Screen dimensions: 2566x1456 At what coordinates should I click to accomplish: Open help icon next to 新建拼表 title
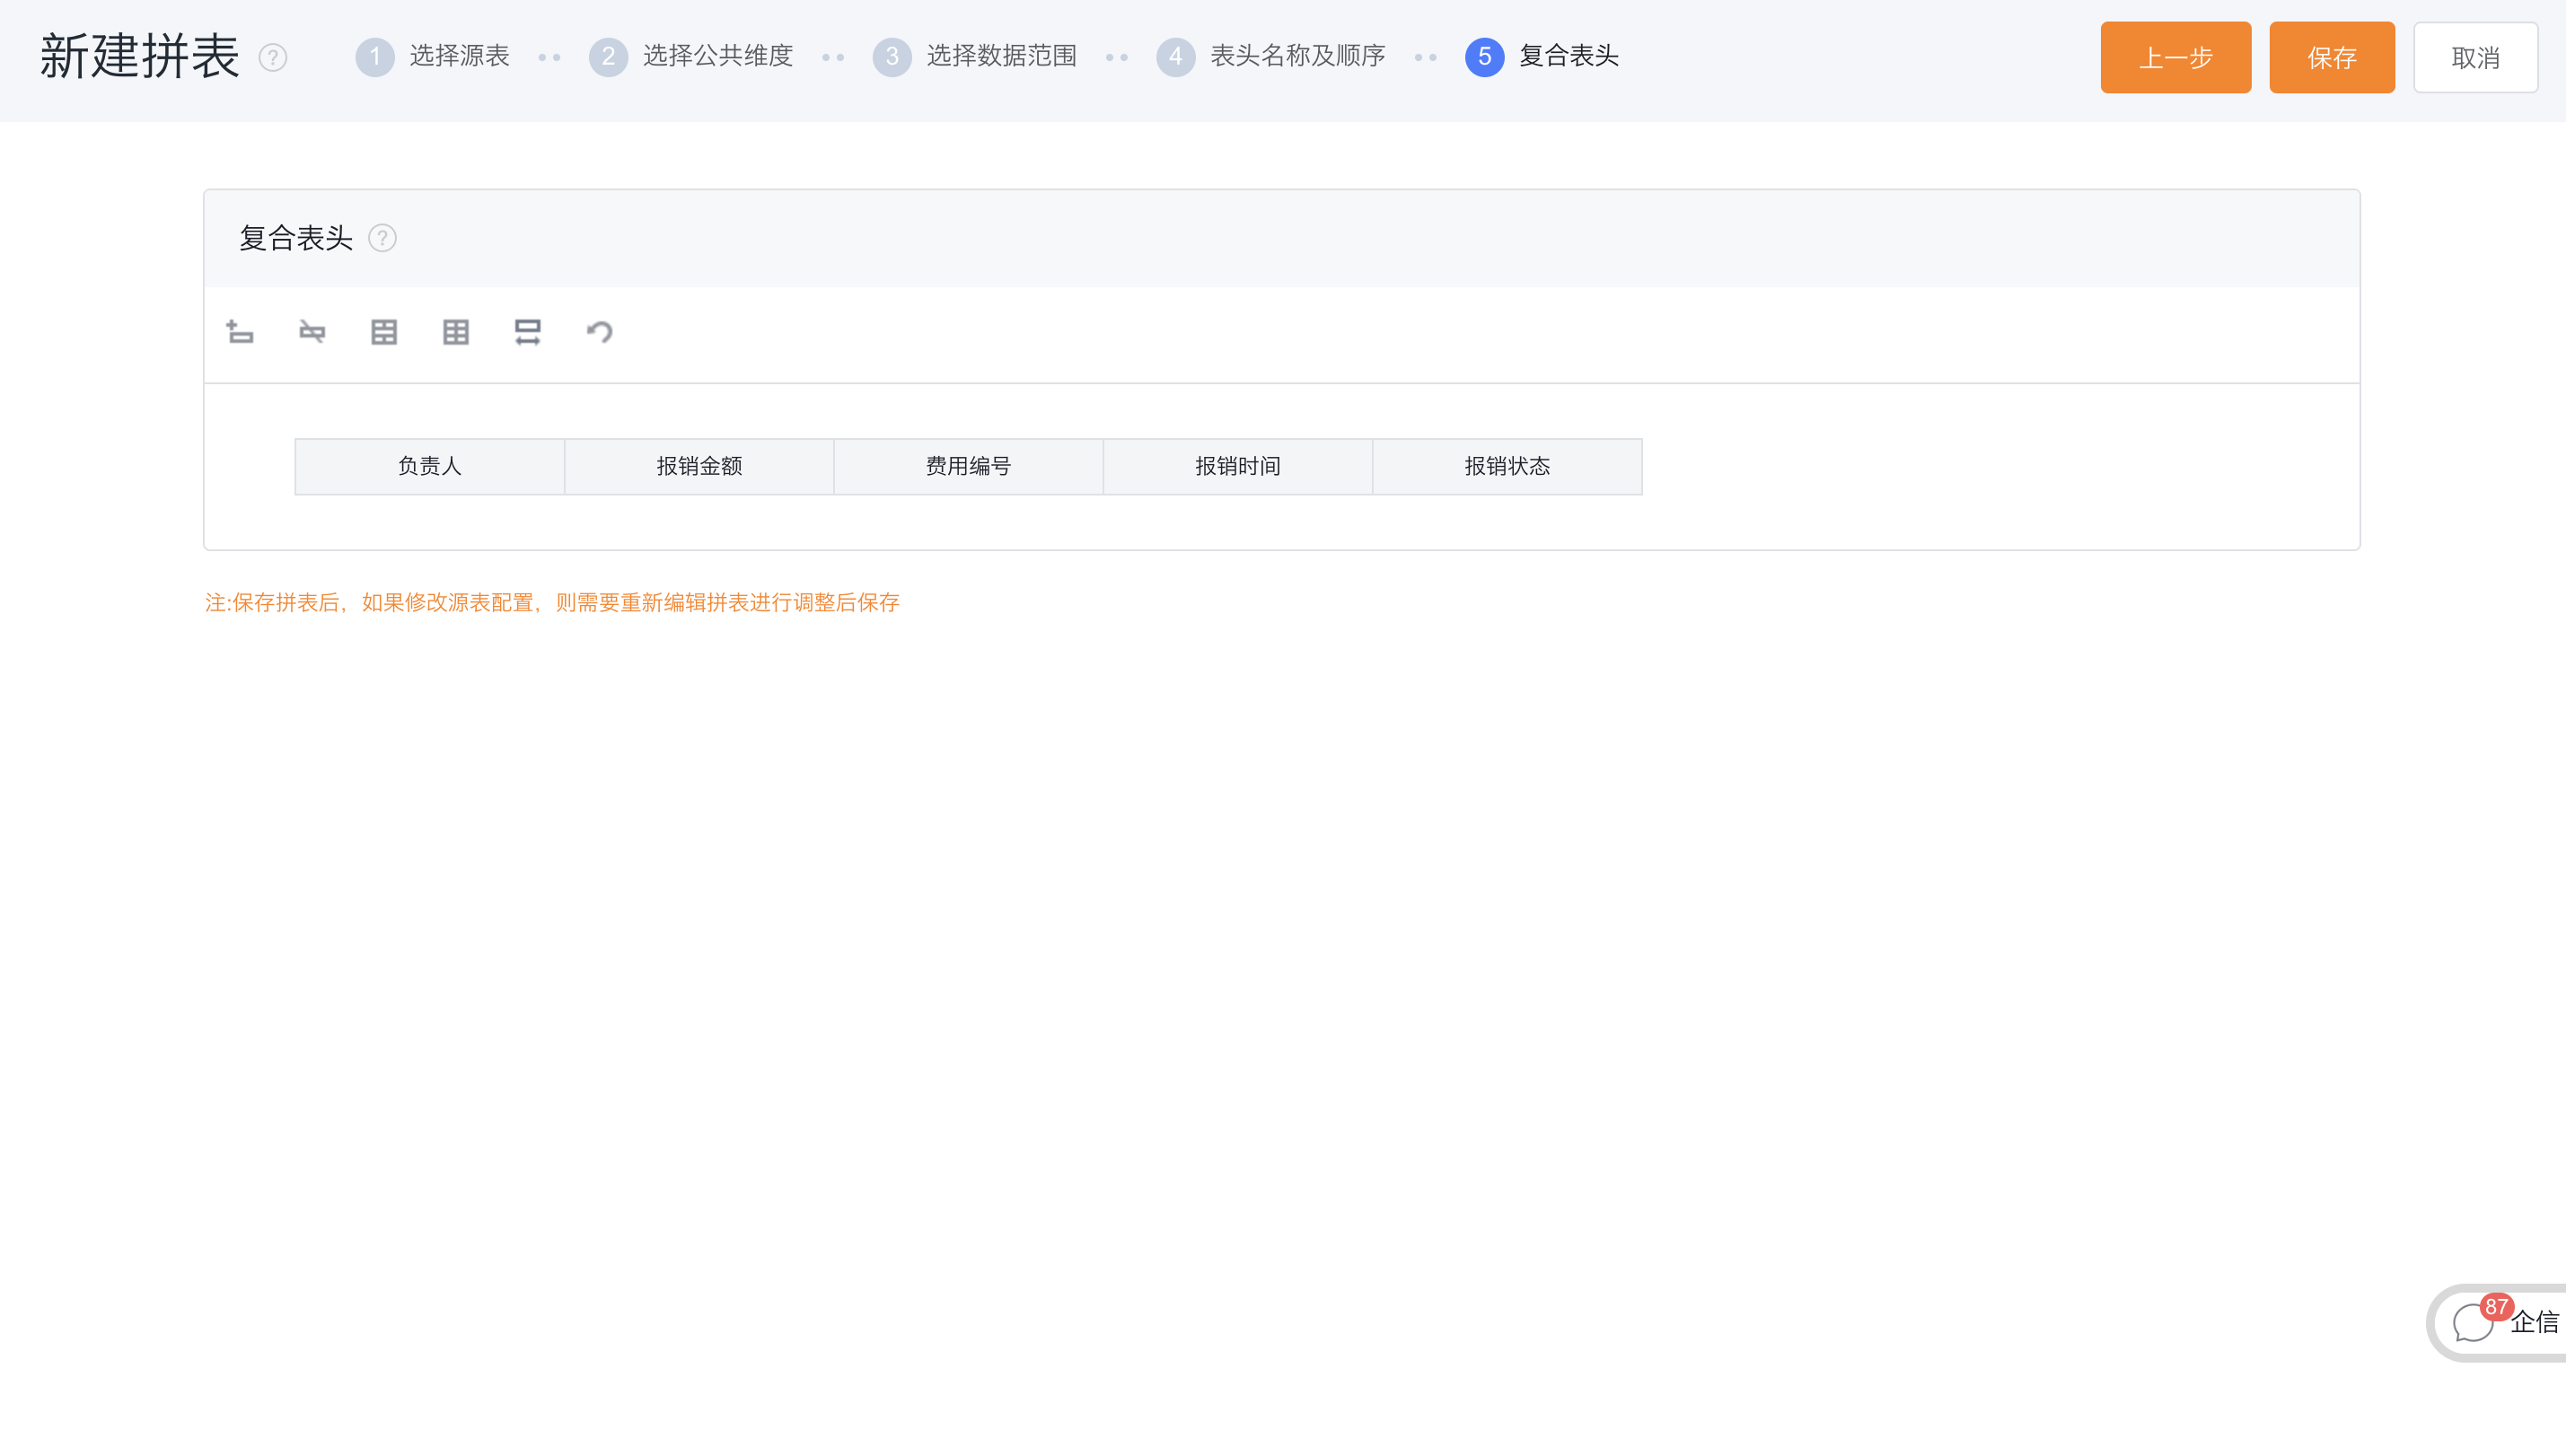(x=273, y=58)
